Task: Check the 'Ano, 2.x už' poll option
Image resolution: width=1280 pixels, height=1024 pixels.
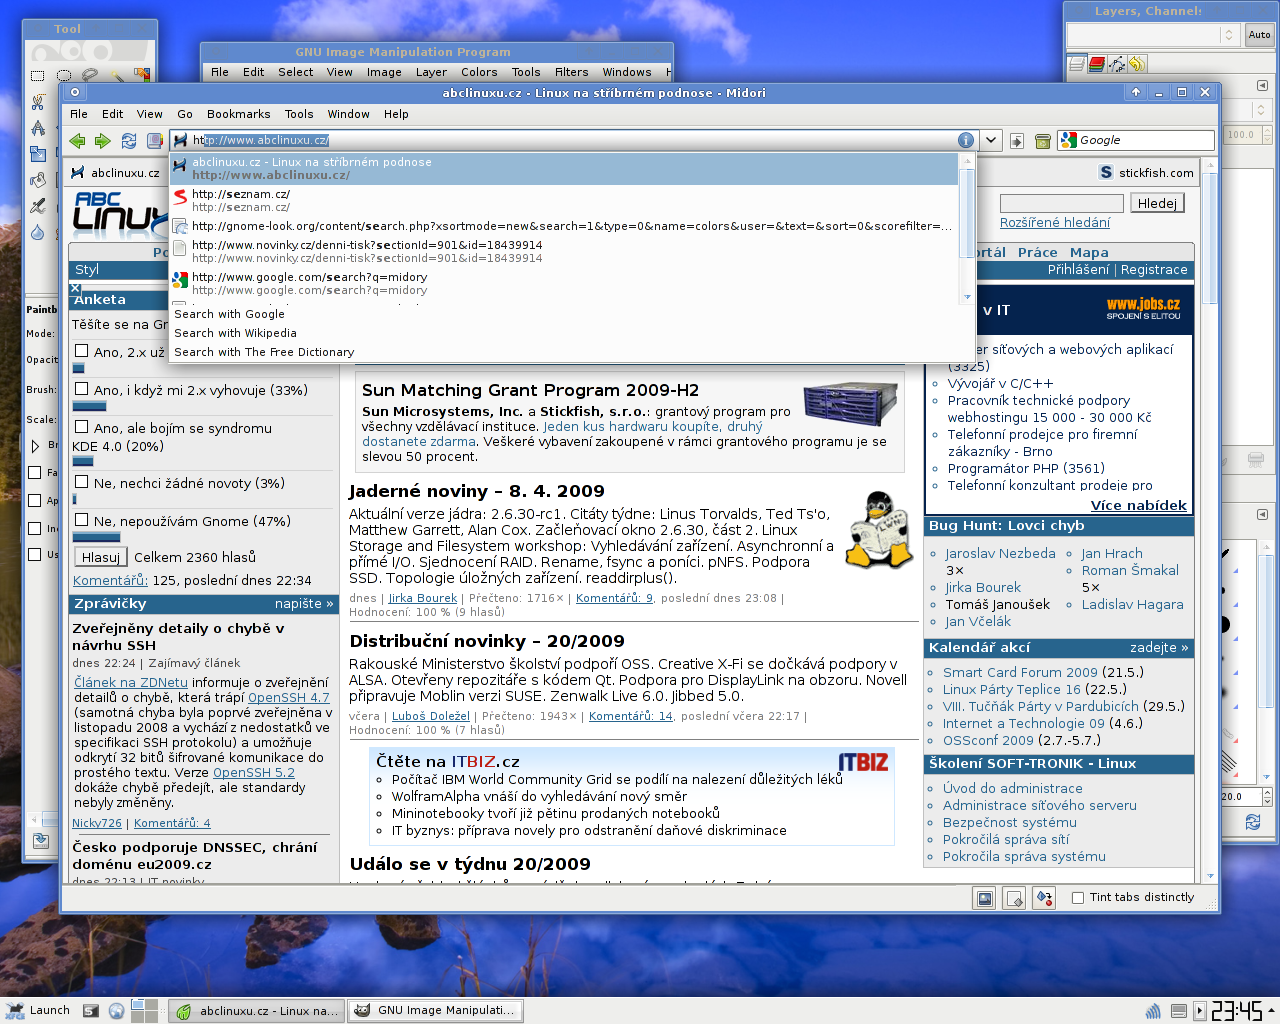Action: coord(82,351)
